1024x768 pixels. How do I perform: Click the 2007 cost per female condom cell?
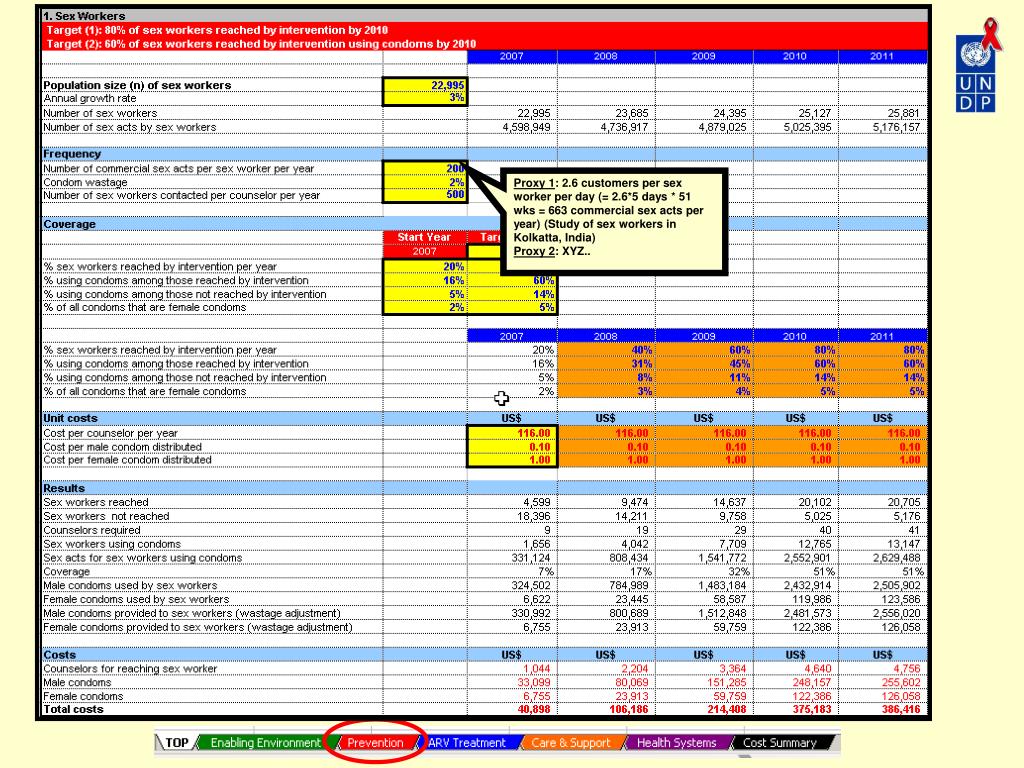click(x=512, y=460)
